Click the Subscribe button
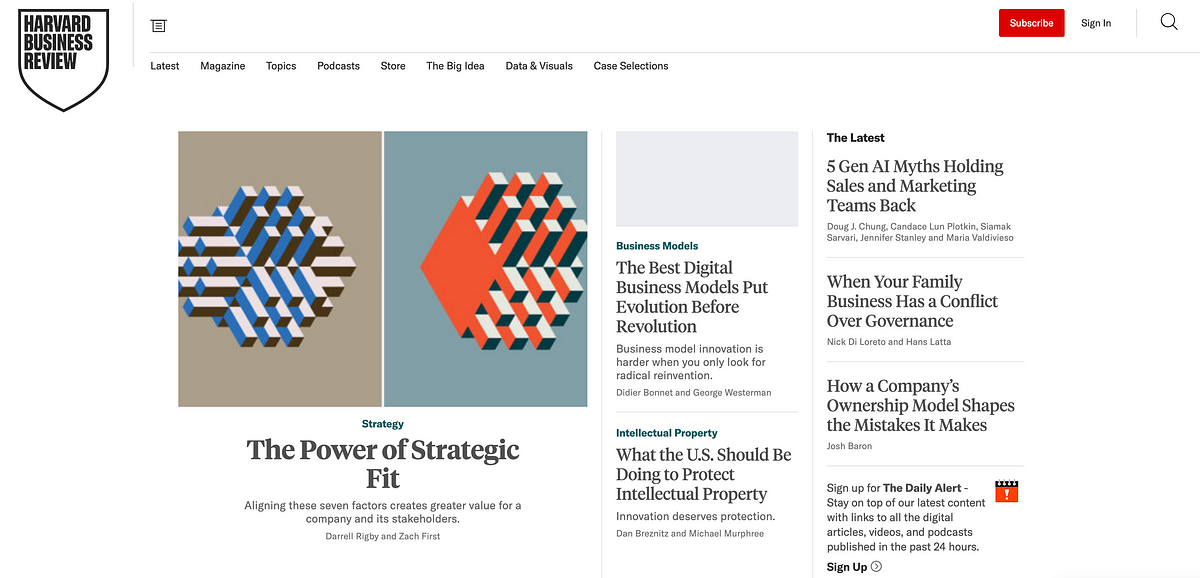Image resolution: width=1200 pixels, height=578 pixels. pos(1031,23)
